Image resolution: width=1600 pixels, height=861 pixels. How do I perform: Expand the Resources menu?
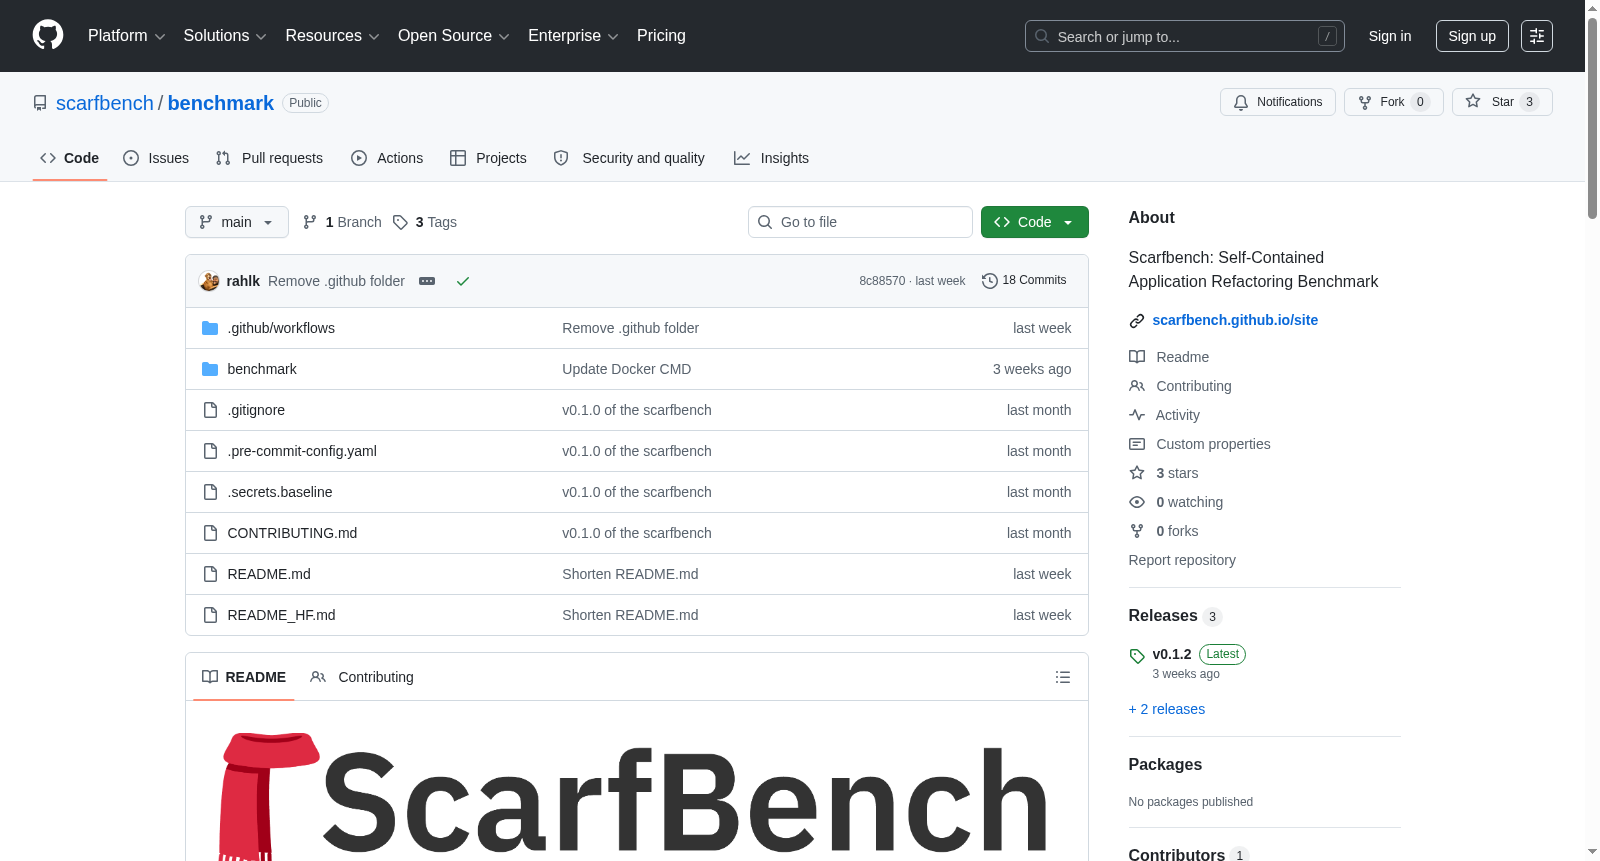(x=332, y=36)
